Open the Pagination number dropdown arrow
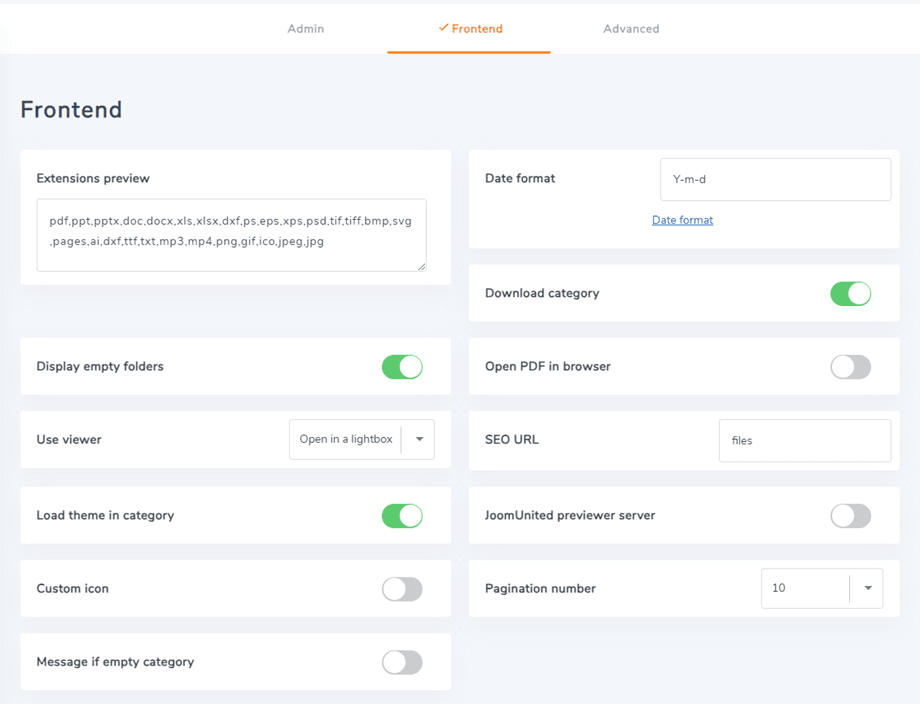This screenshot has width=920, height=704. tap(867, 589)
